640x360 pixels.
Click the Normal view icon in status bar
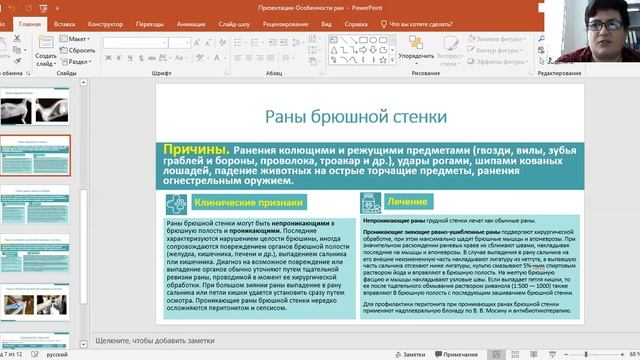pyautogui.click(x=496, y=354)
